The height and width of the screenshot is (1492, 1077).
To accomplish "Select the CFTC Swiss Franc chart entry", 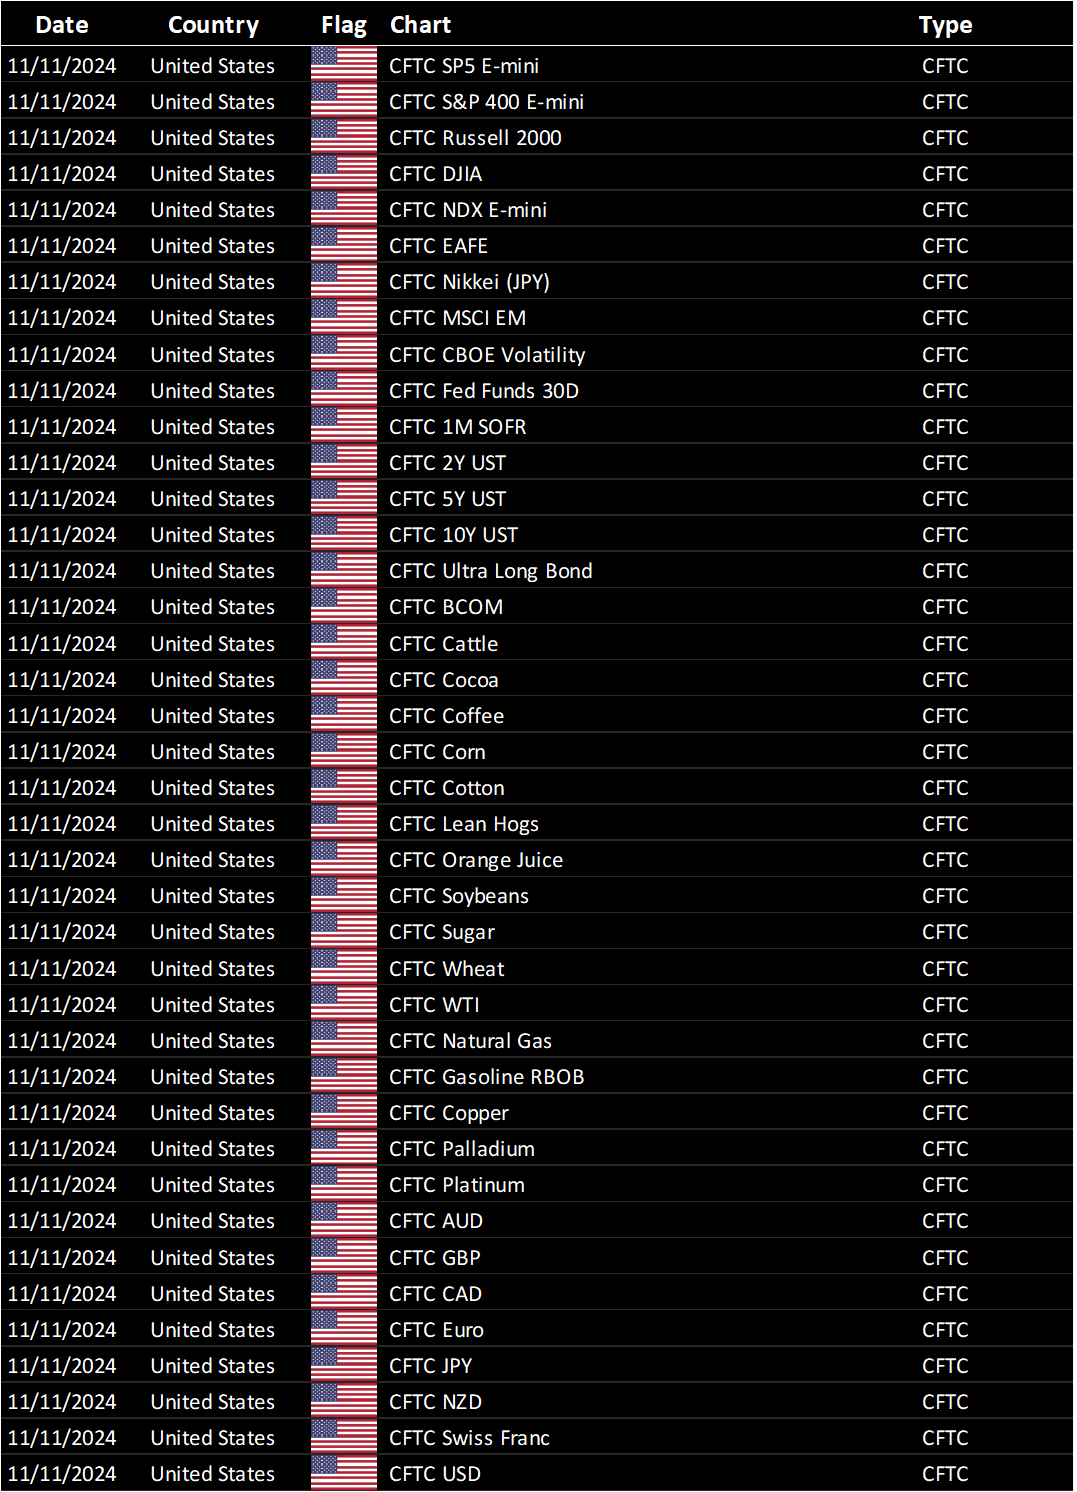I will pyautogui.click(x=470, y=1437).
